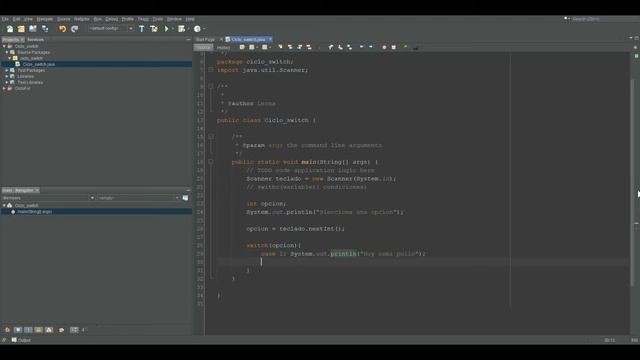The width and height of the screenshot is (640, 360).
Task: Click the Debug Project icon
Action: pyautogui.click(x=181, y=29)
